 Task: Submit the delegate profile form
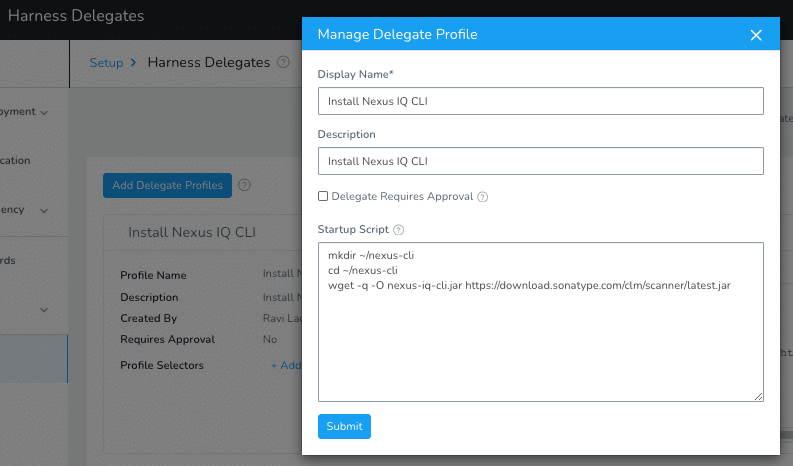(x=344, y=426)
